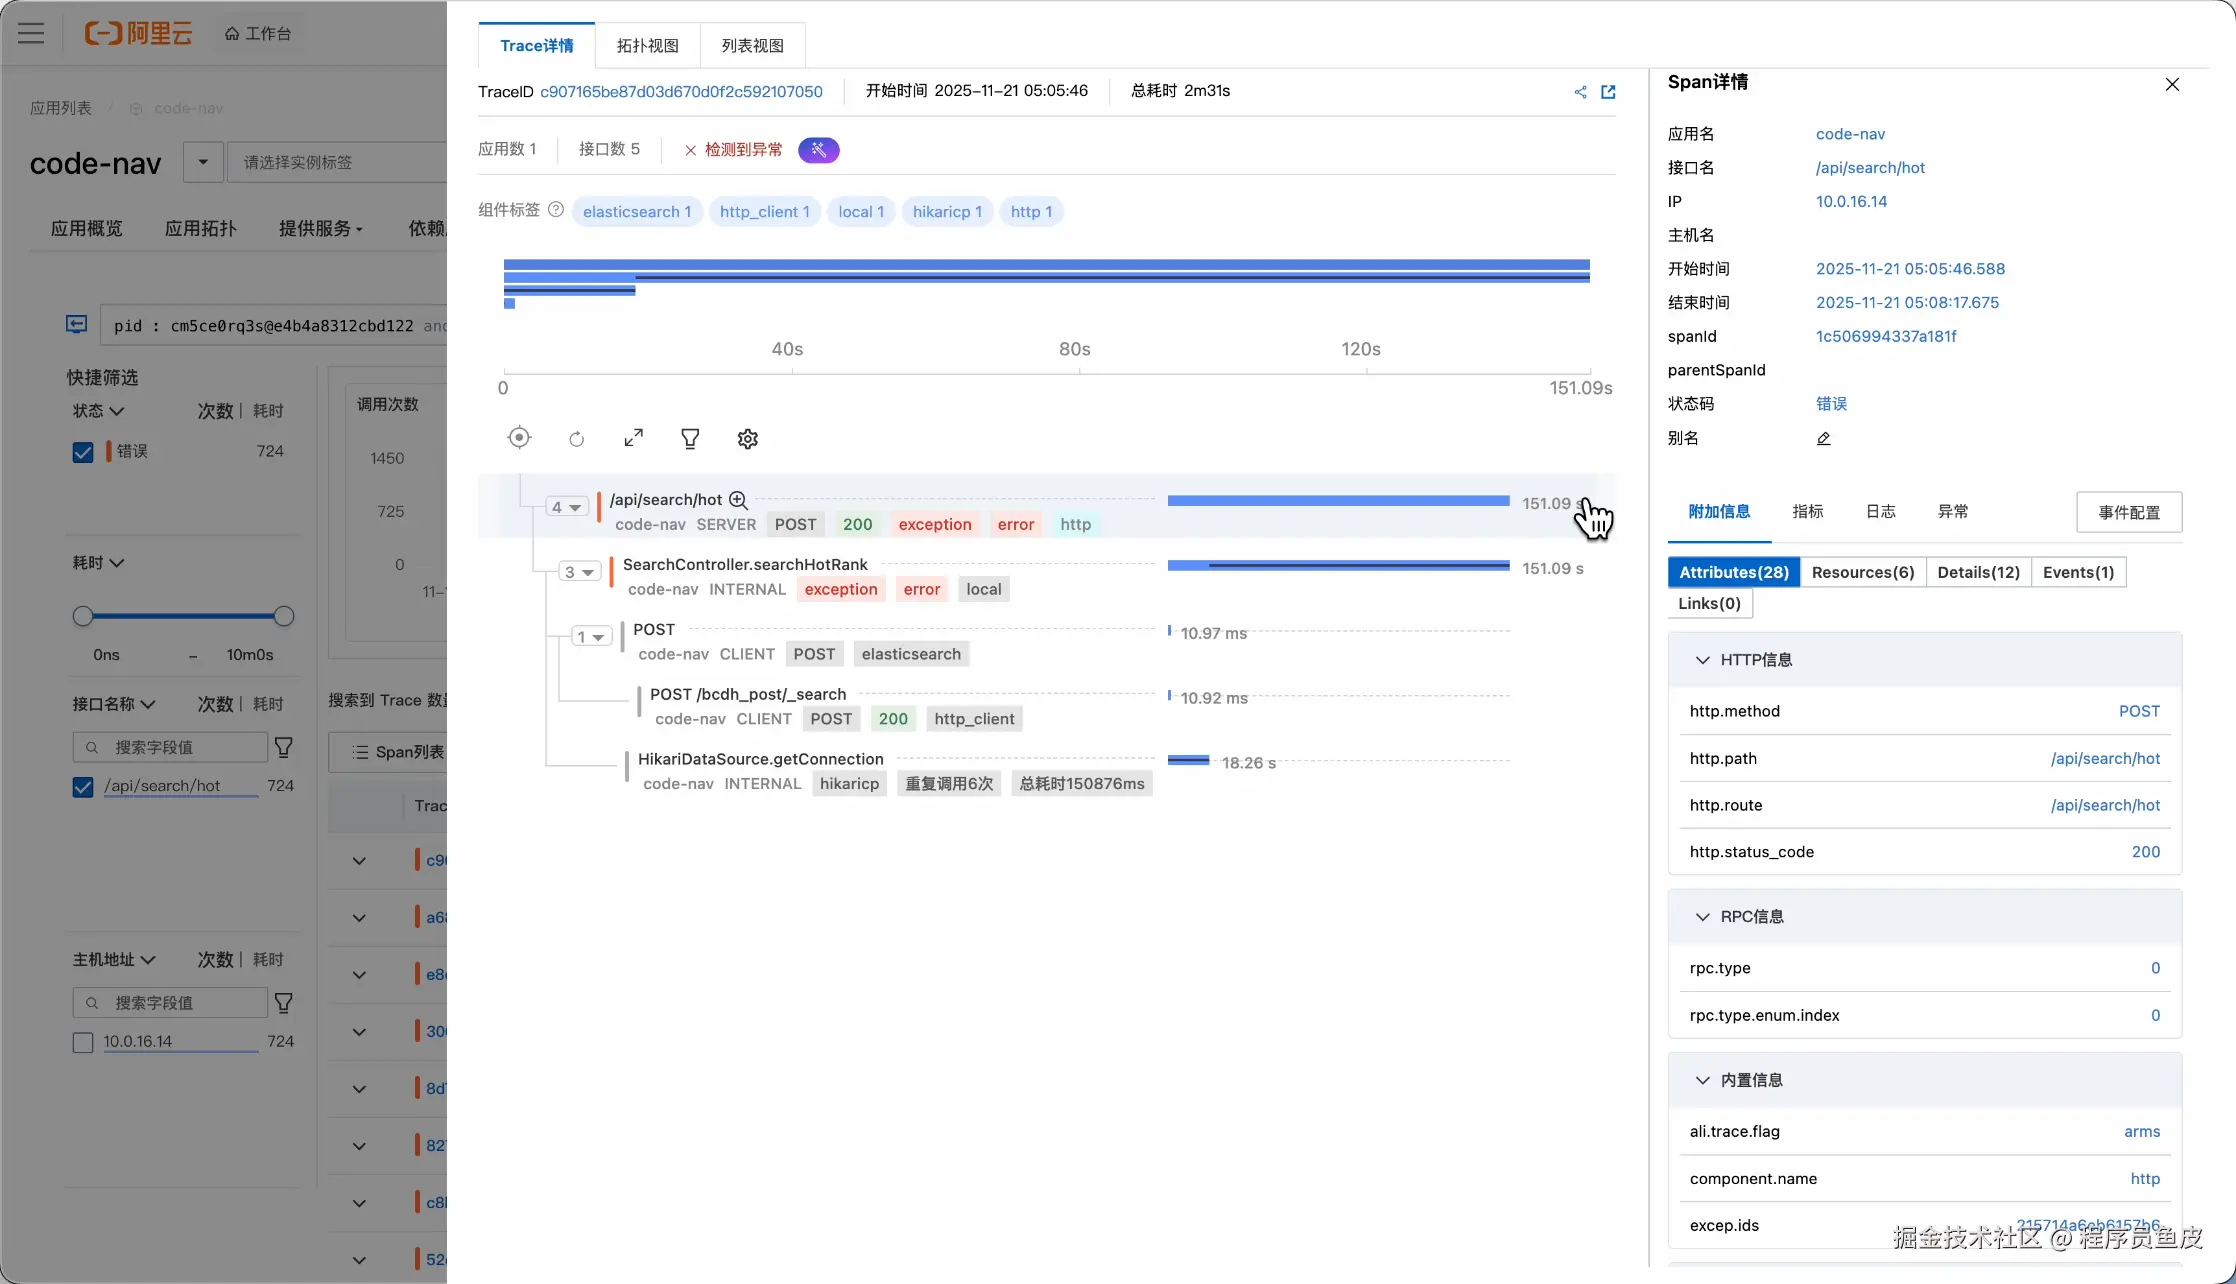Click the refresh icon in span toolbar

click(x=576, y=439)
